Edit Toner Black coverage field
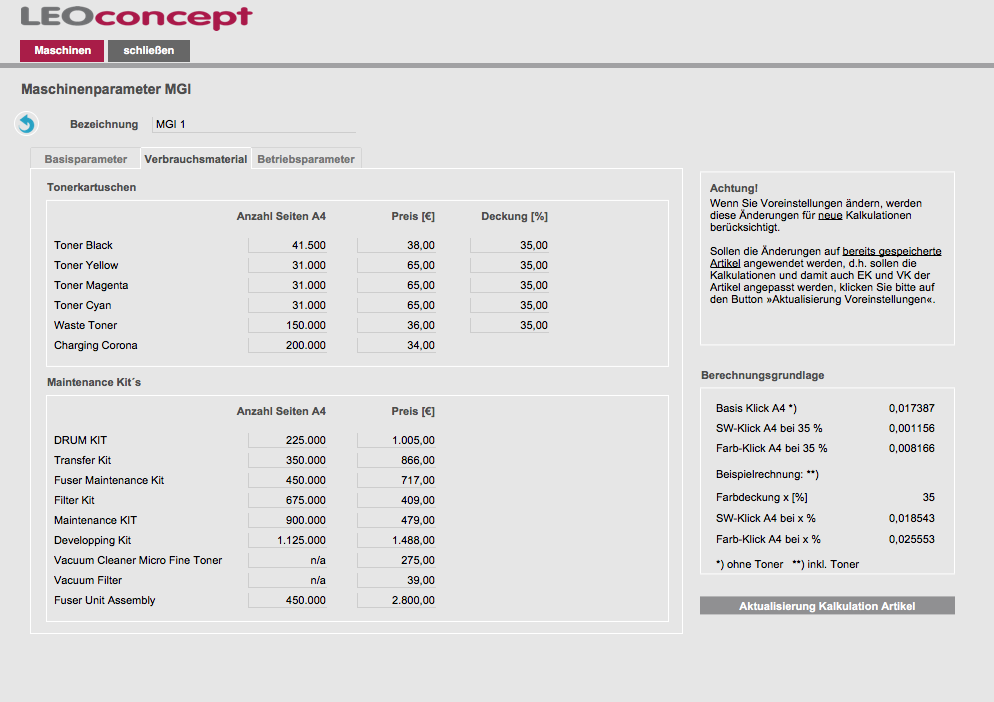This screenshot has height=702, width=994. tap(509, 245)
